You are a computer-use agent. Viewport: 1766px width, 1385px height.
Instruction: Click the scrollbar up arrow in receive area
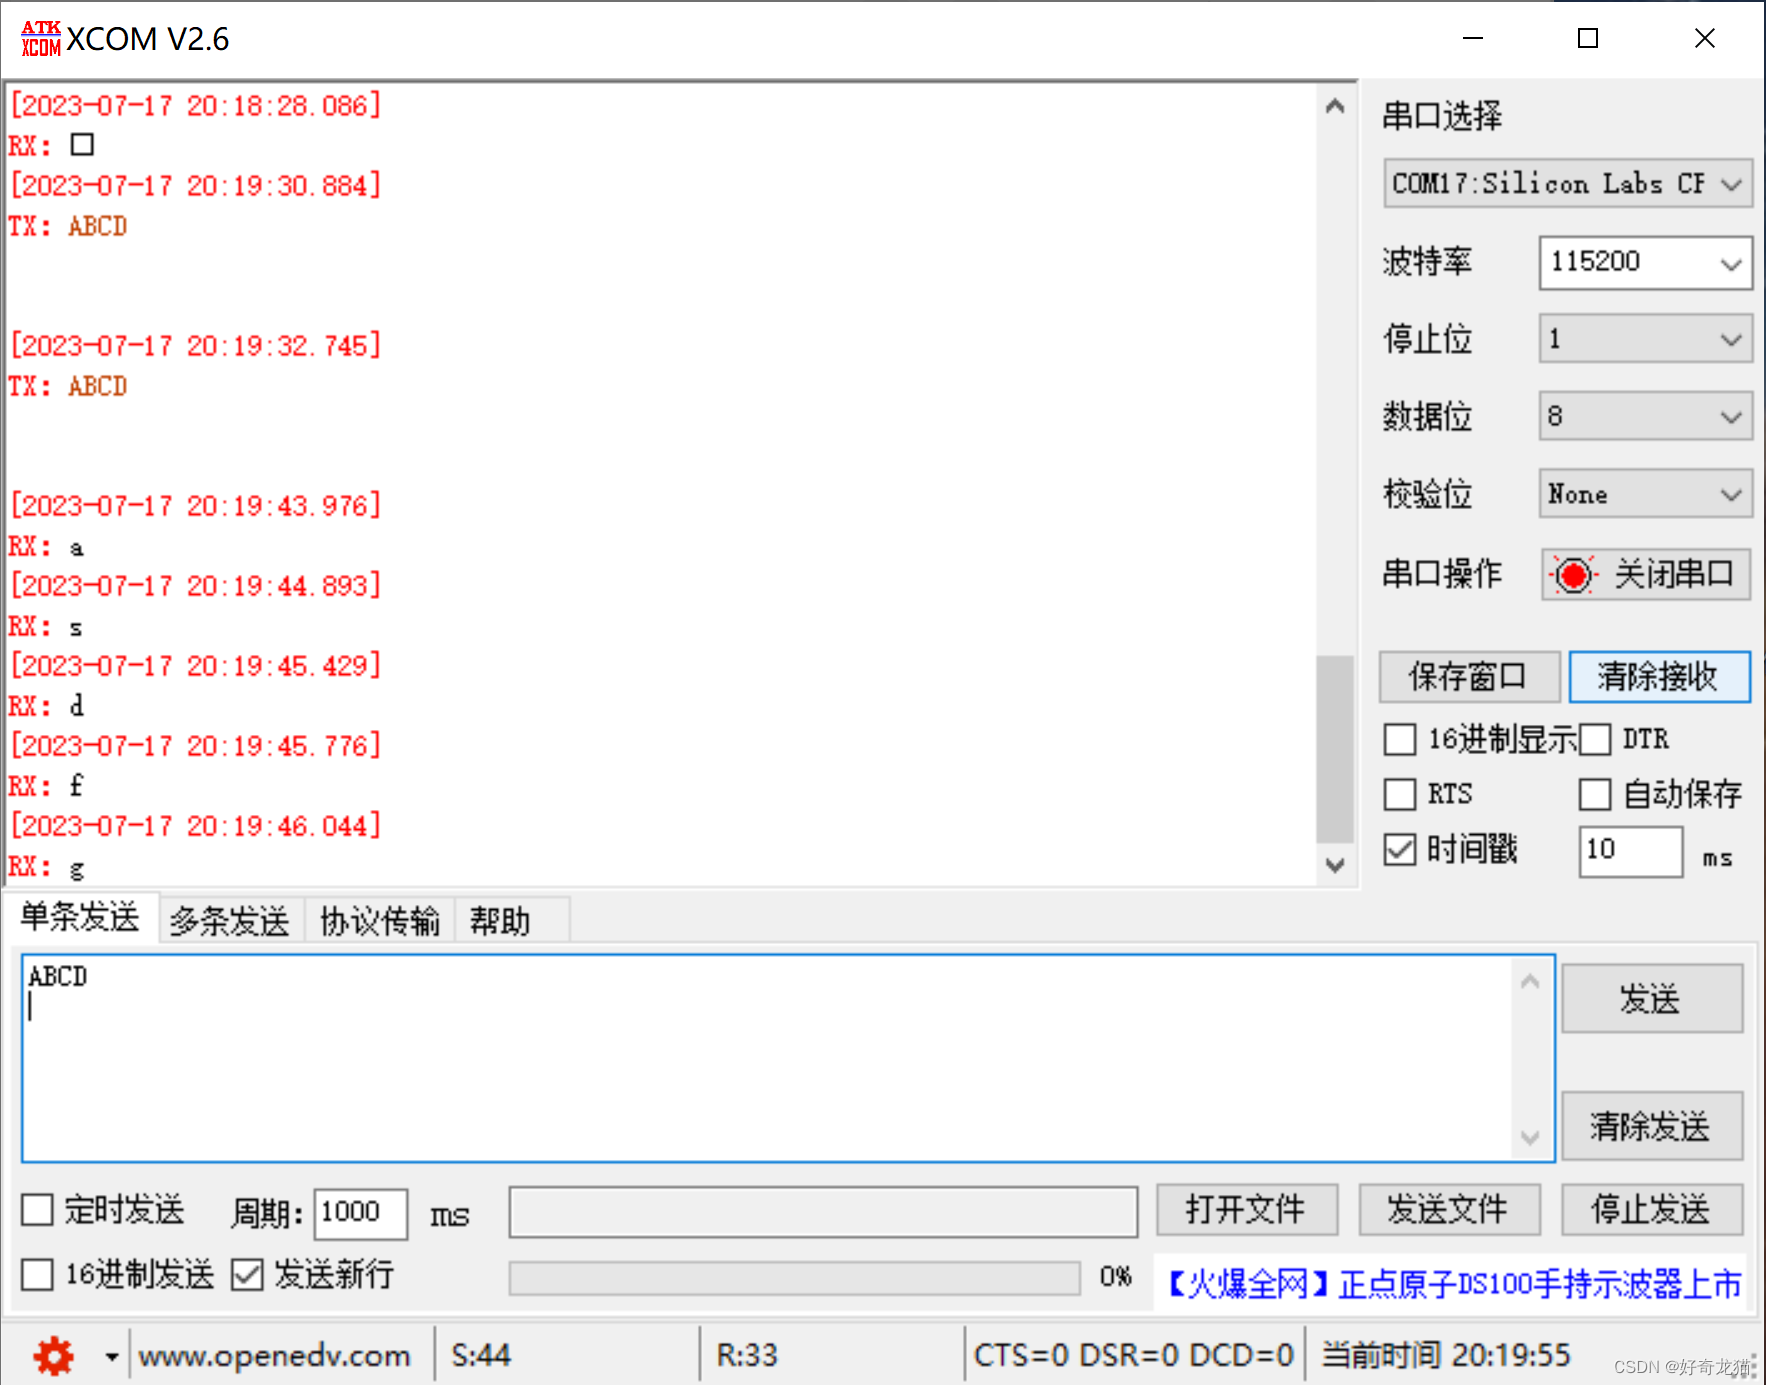point(1335,104)
